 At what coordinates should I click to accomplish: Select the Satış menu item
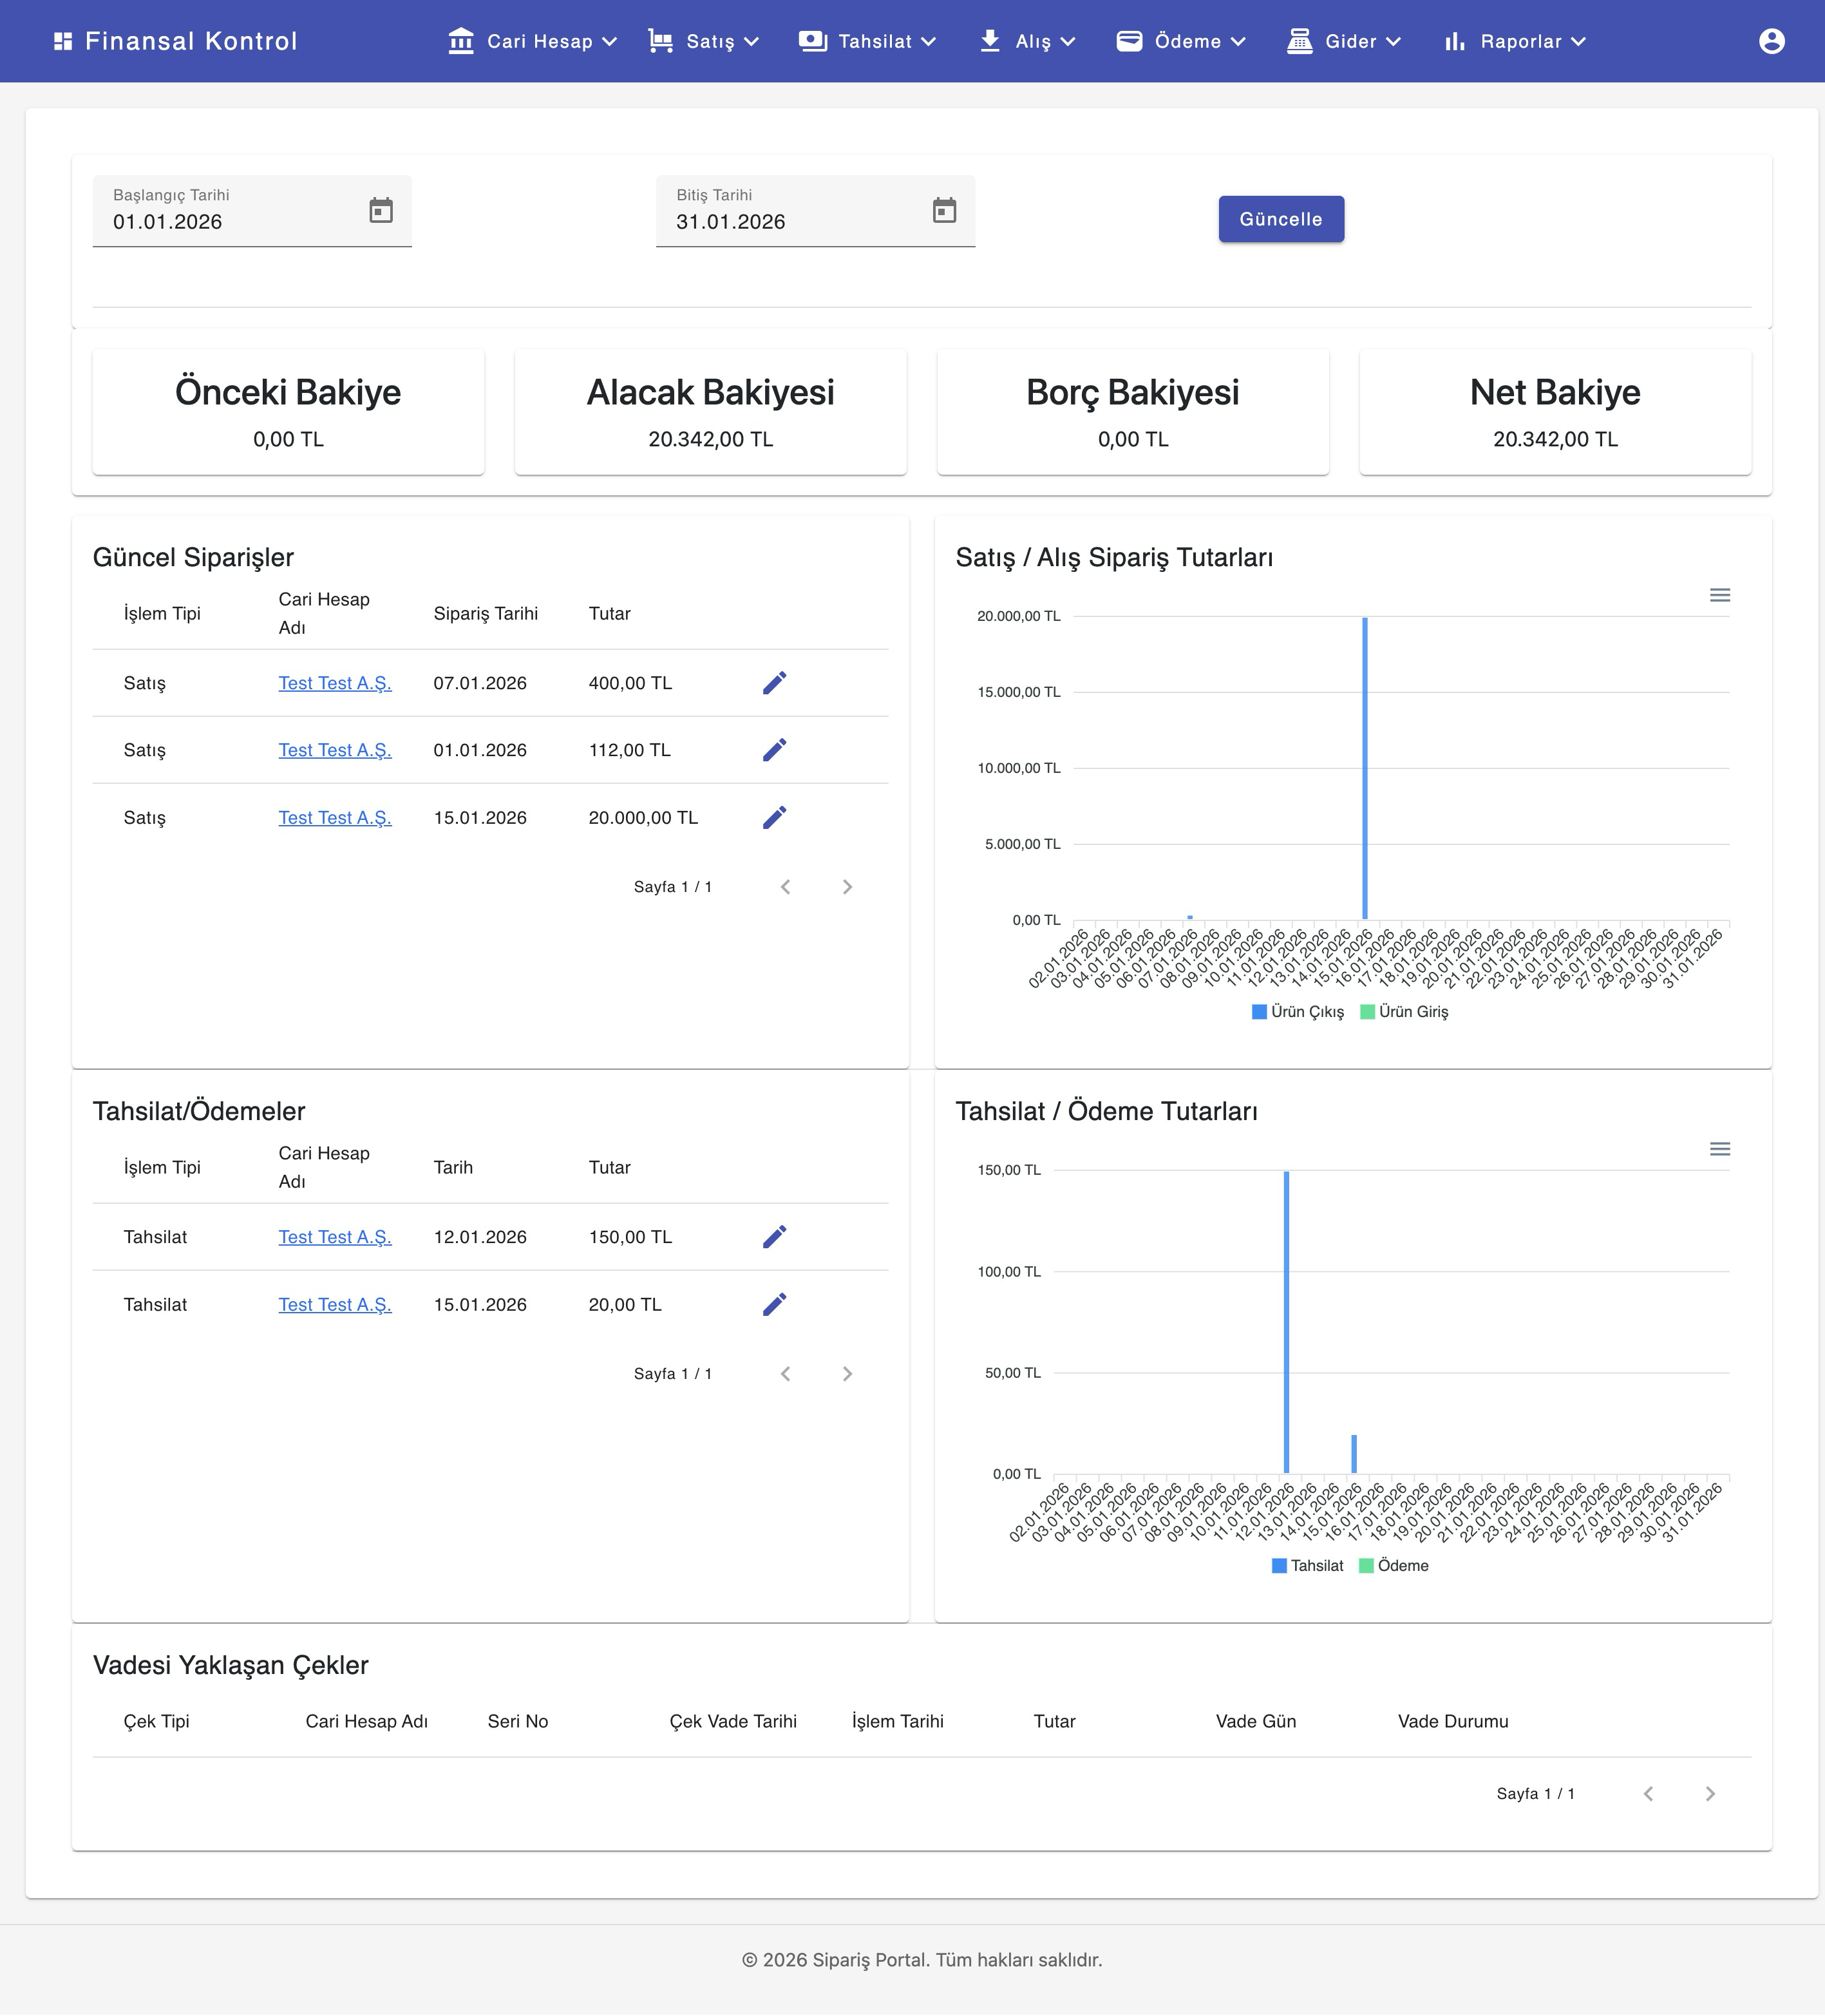pyautogui.click(x=712, y=41)
